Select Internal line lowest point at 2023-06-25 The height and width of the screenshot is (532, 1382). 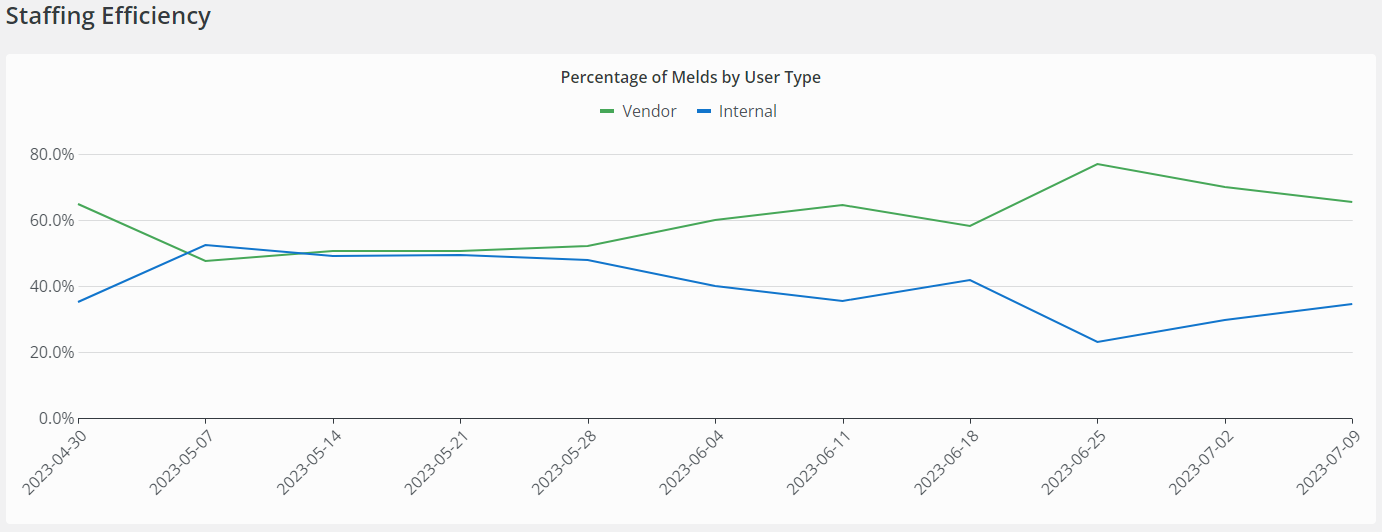[x=1098, y=342]
